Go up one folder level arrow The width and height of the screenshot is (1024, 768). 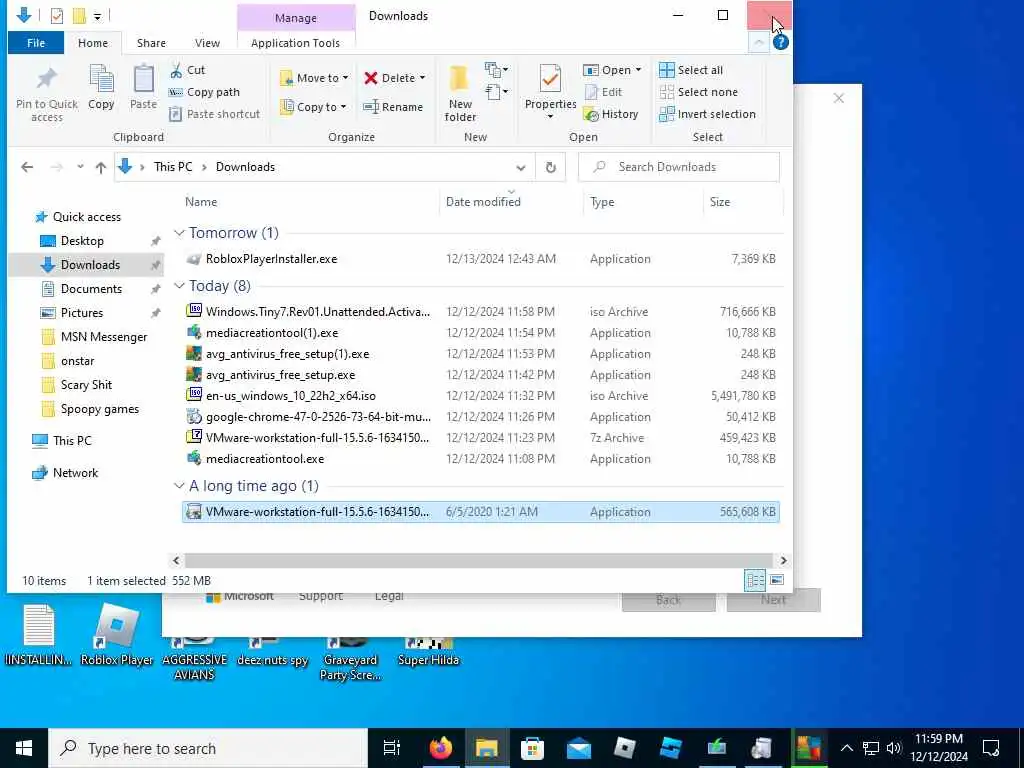click(x=101, y=167)
